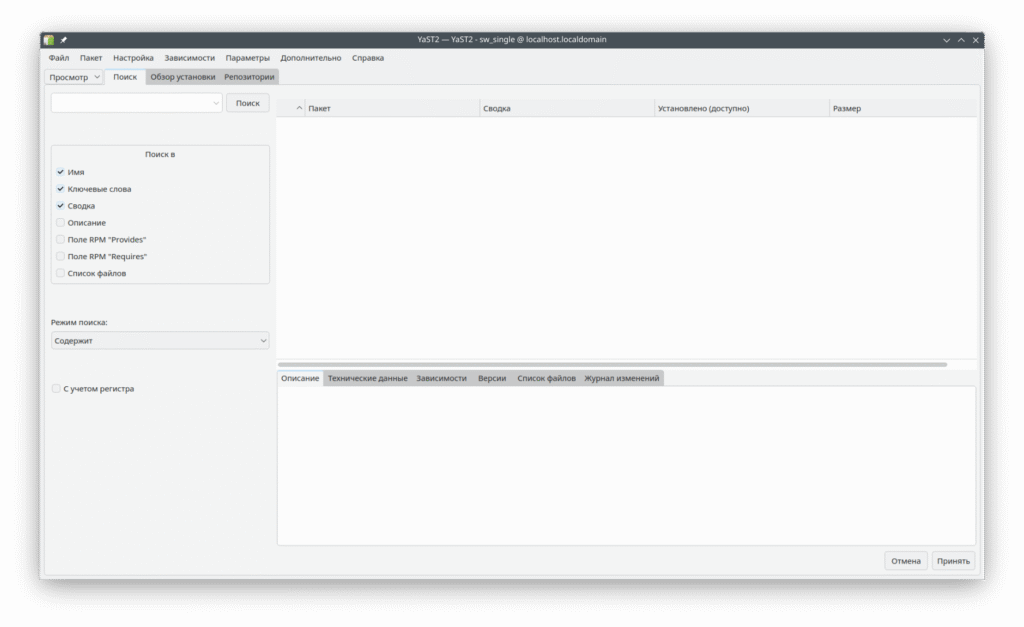Open the Пакет menu

point(91,58)
